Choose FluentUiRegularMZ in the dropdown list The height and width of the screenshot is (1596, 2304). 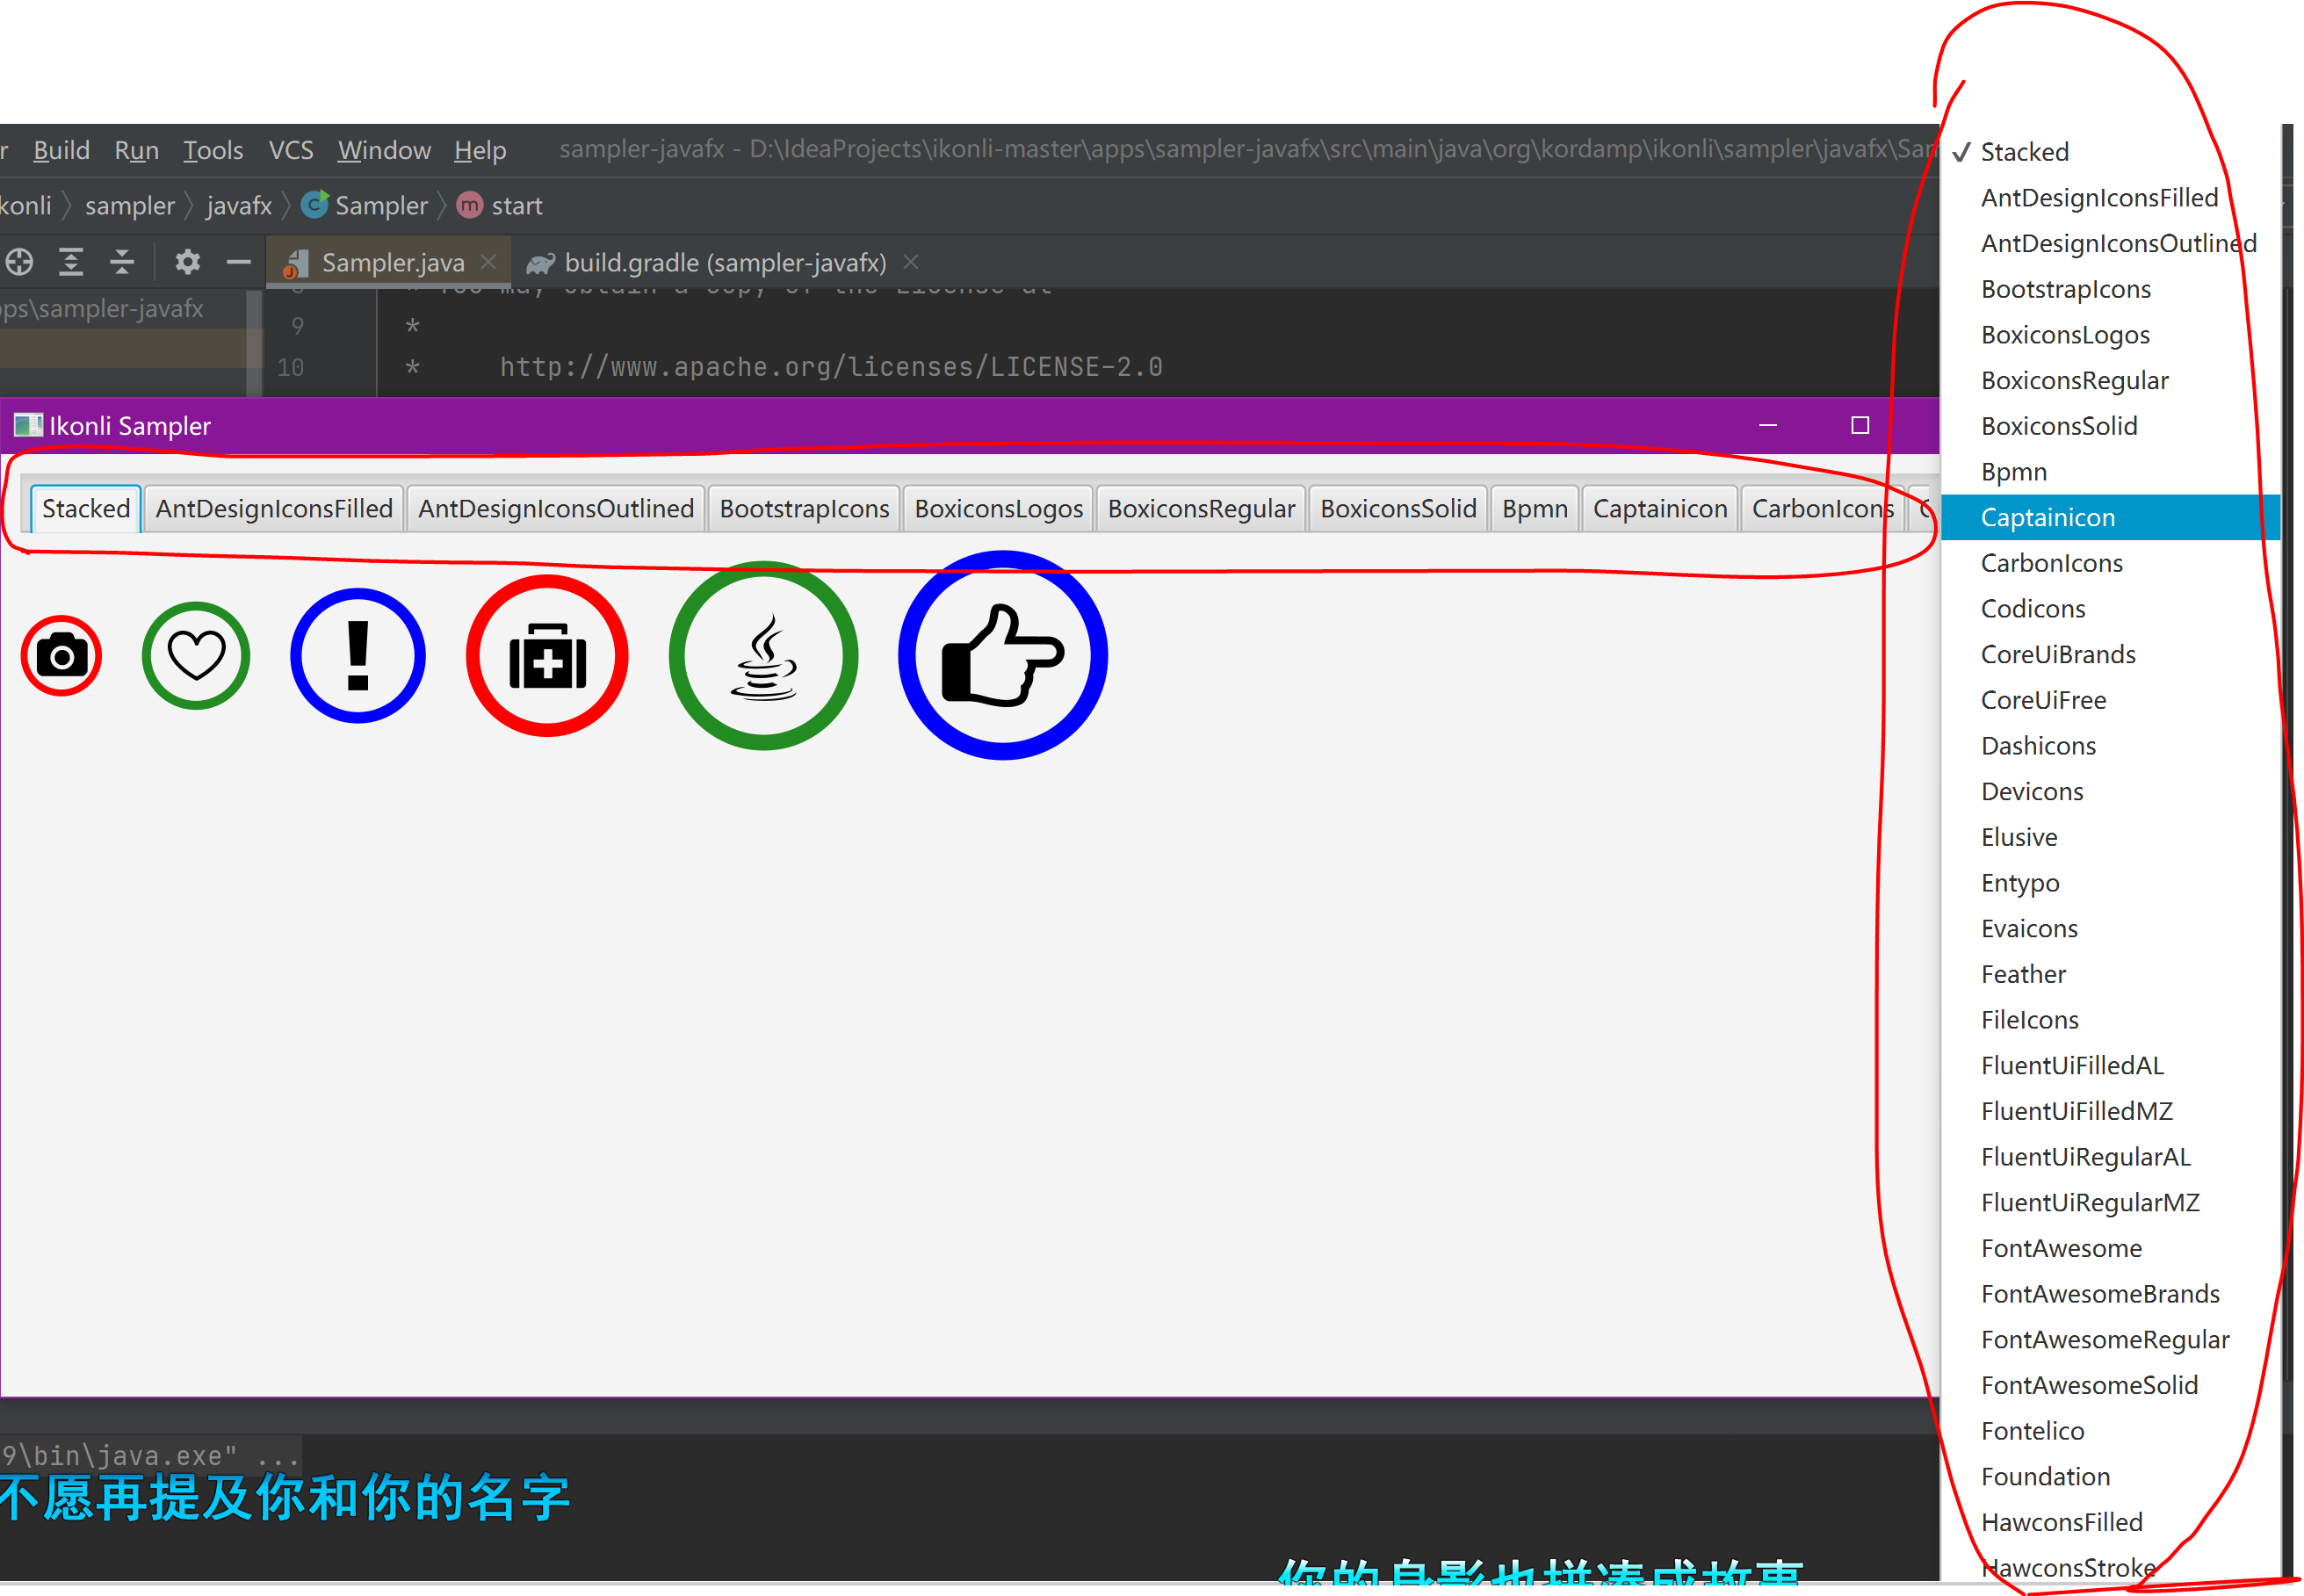coord(2110,1202)
